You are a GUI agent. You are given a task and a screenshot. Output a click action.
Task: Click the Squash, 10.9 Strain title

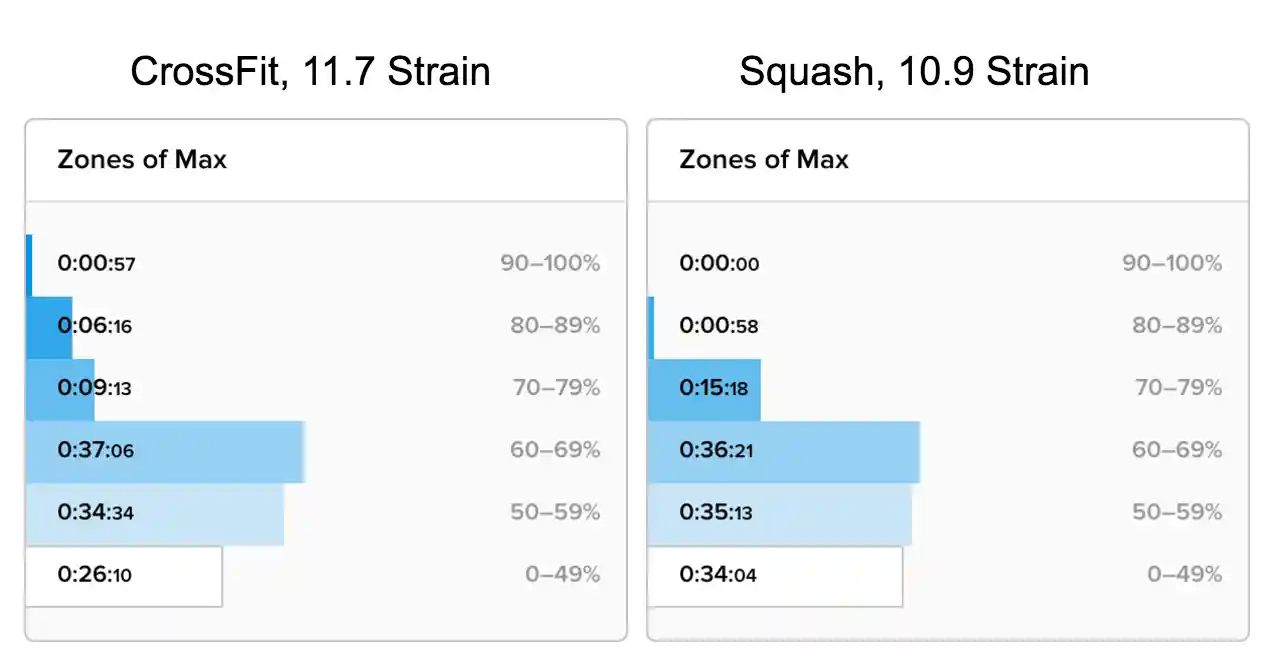pyautogui.click(x=914, y=72)
